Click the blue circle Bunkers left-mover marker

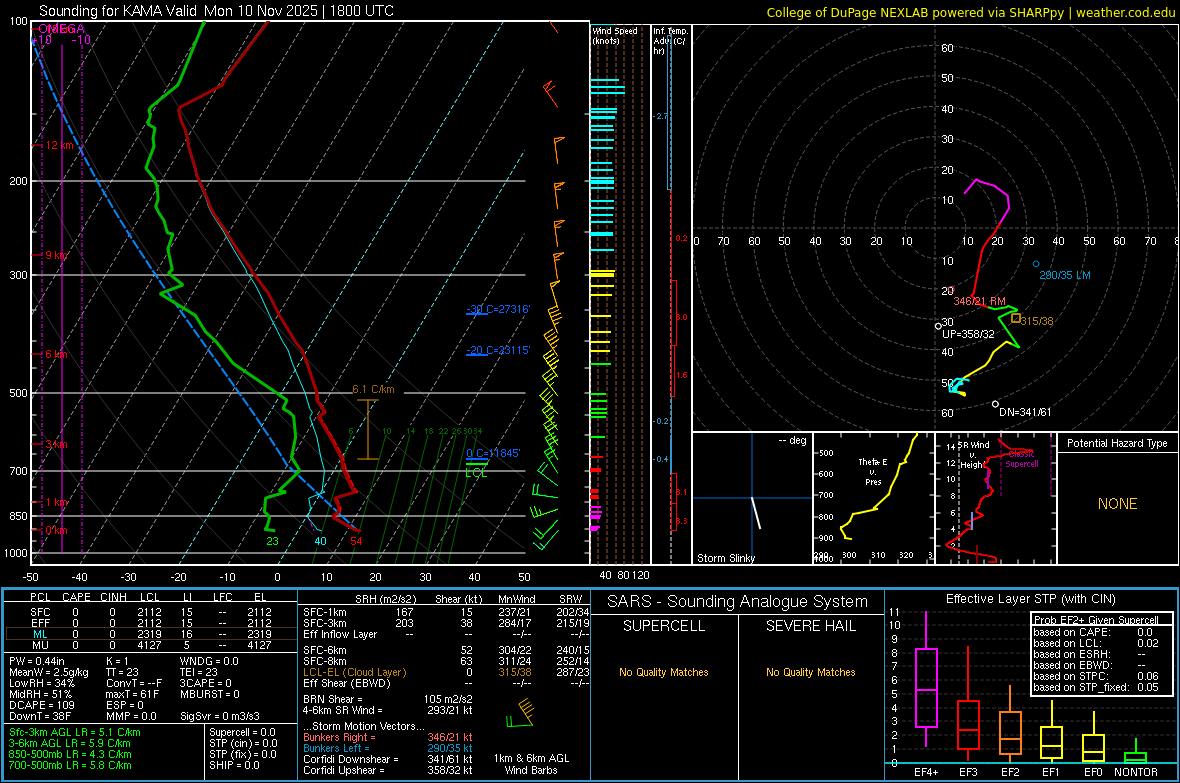(x=1036, y=264)
